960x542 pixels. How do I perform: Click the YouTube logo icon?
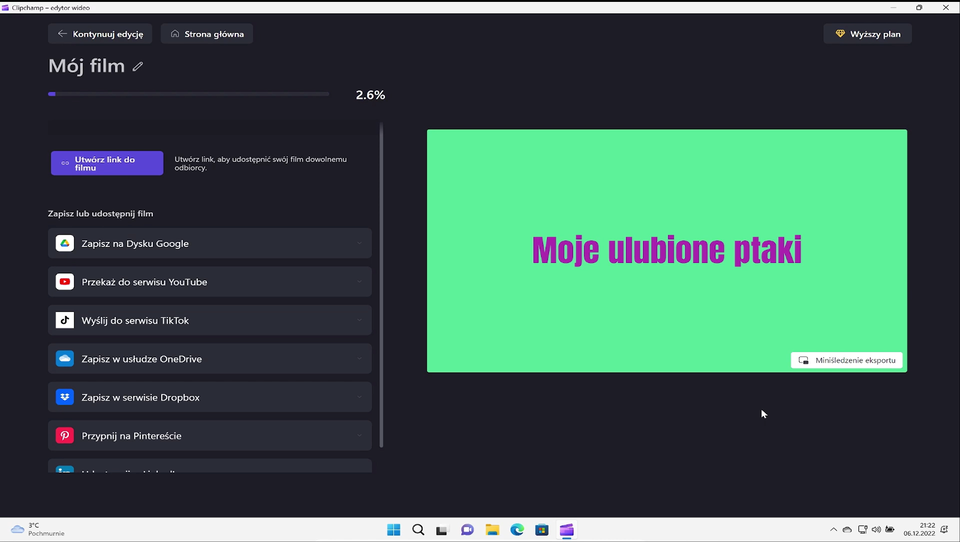coord(64,282)
